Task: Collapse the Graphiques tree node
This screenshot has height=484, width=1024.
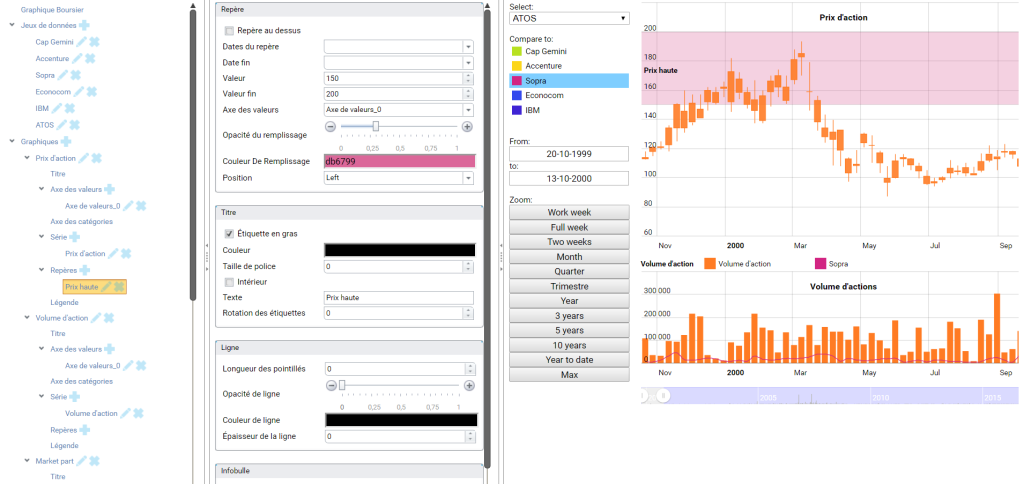Action: click(12, 140)
